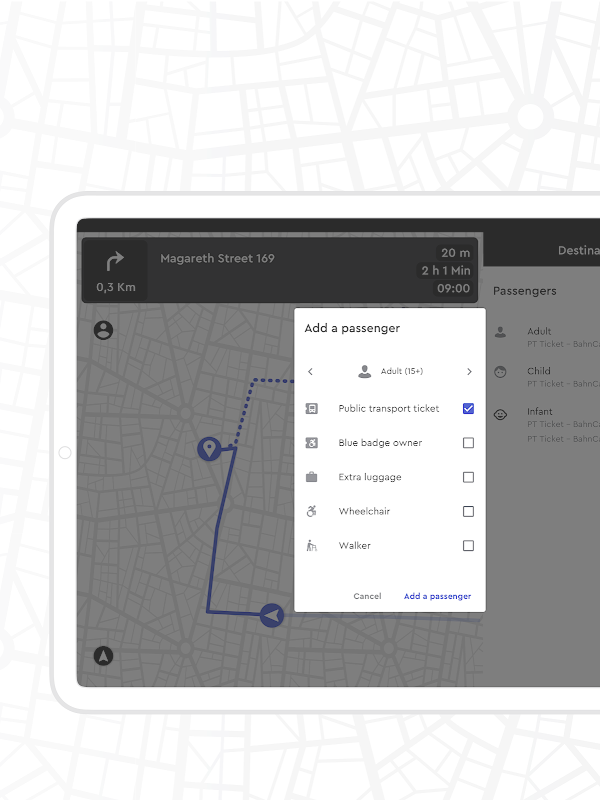
Task: Click the Walker label text
Action: tap(355, 545)
